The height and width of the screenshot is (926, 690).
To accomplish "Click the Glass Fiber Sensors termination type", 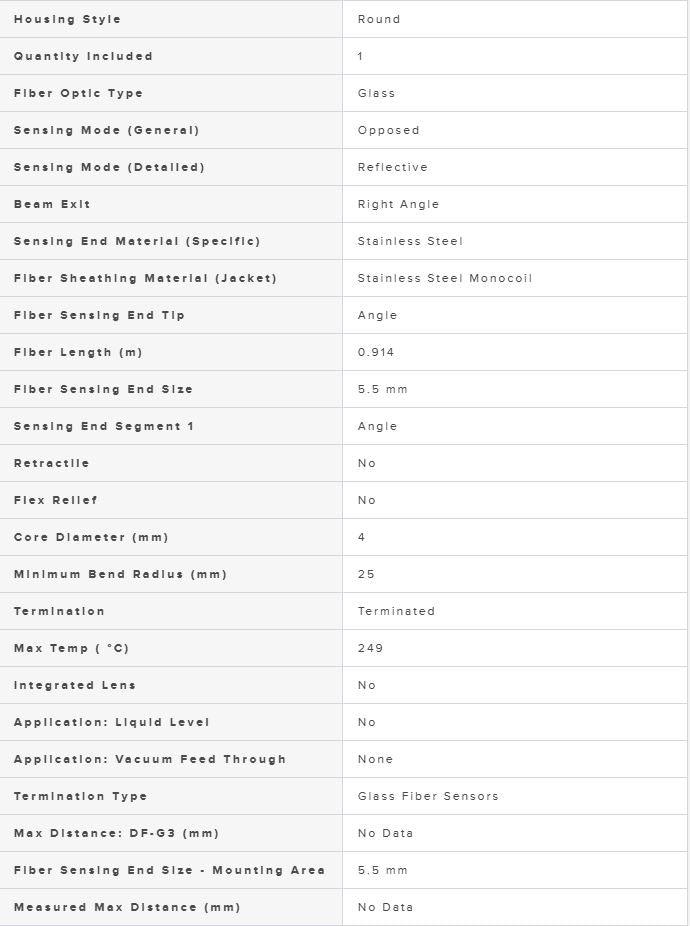I will (x=428, y=796).
